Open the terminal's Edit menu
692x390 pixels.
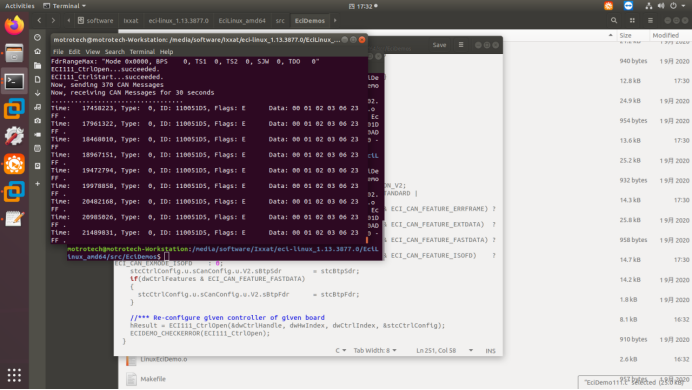click(x=74, y=52)
